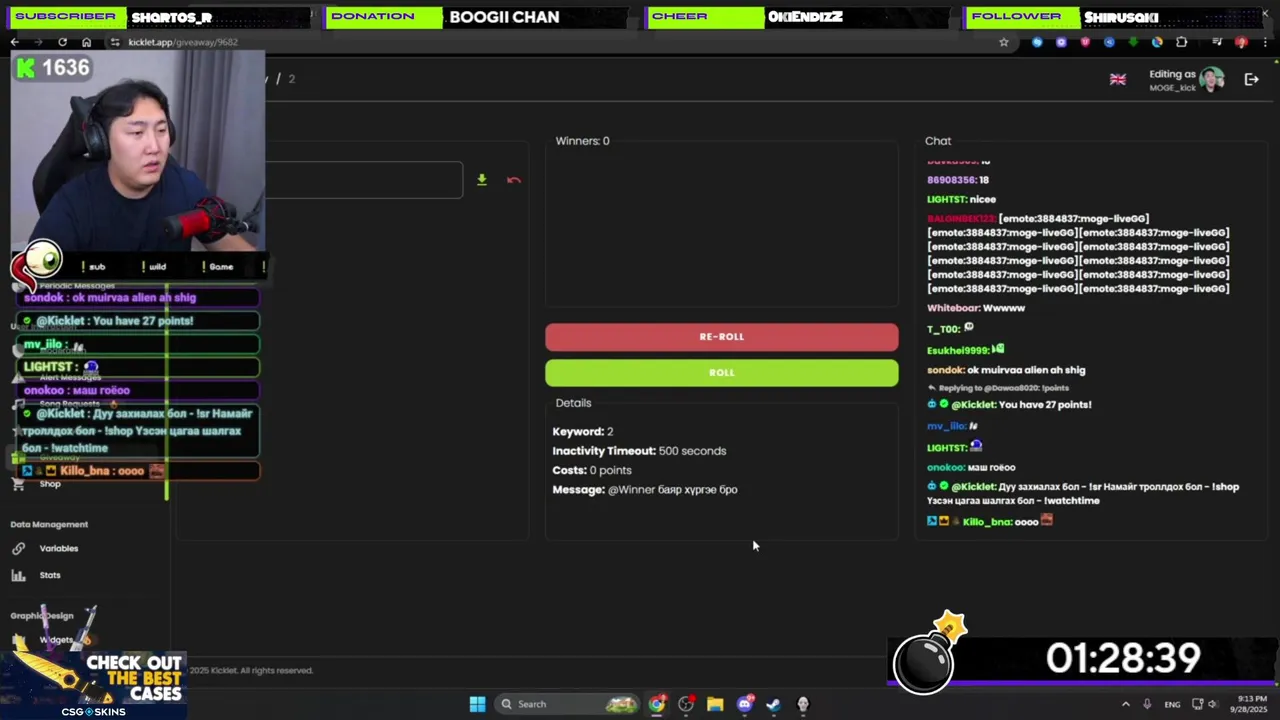Open the green download-arrow extension icon
This screenshot has width=1280, height=720.
pyautogui.click(x=1133, y=42)
